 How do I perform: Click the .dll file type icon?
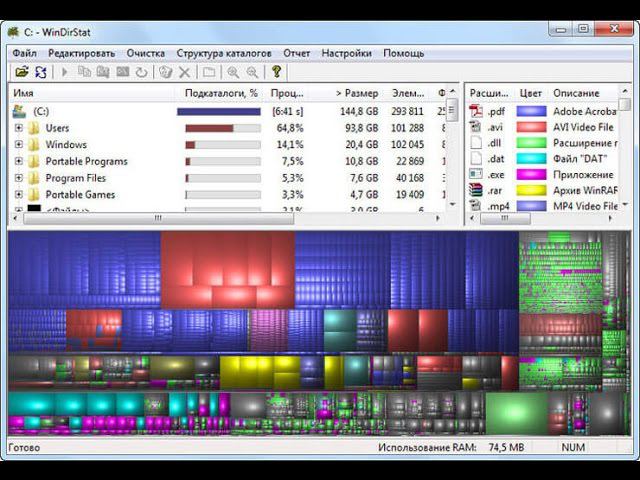pyautogui.click(x=476, y=143)
